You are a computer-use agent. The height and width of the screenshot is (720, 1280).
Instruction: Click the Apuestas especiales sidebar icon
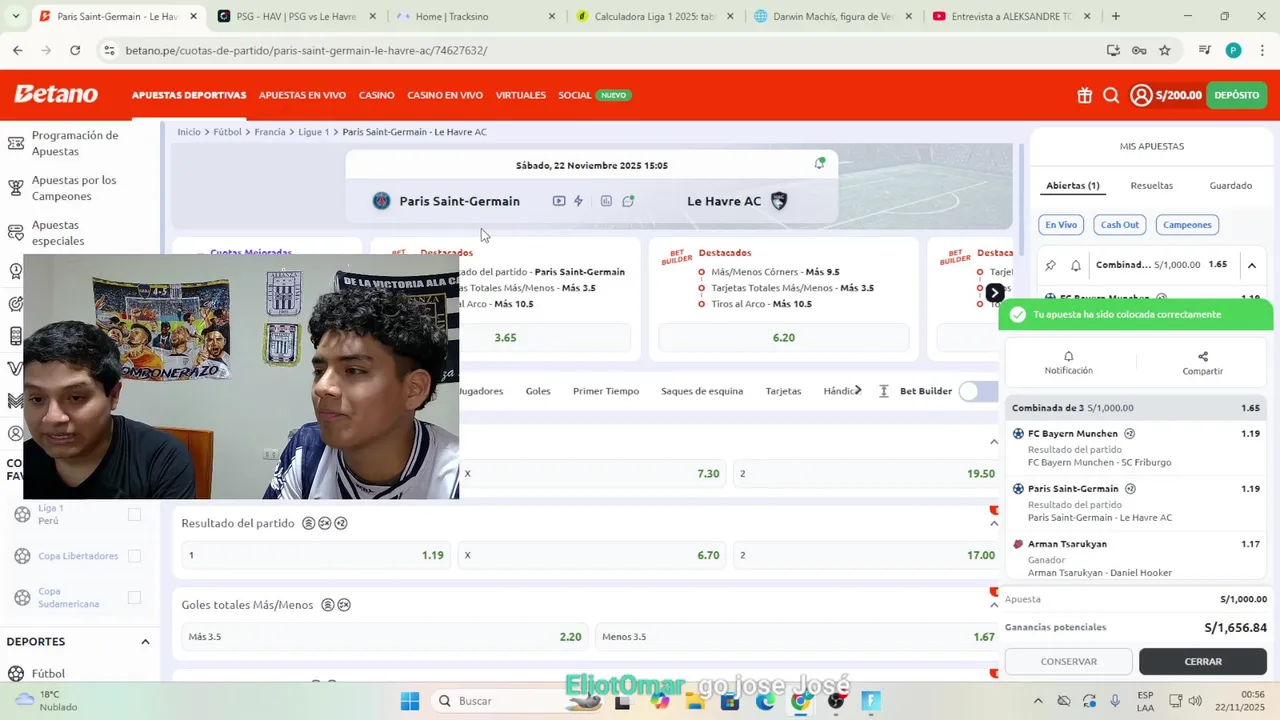(x=15, y=233)
